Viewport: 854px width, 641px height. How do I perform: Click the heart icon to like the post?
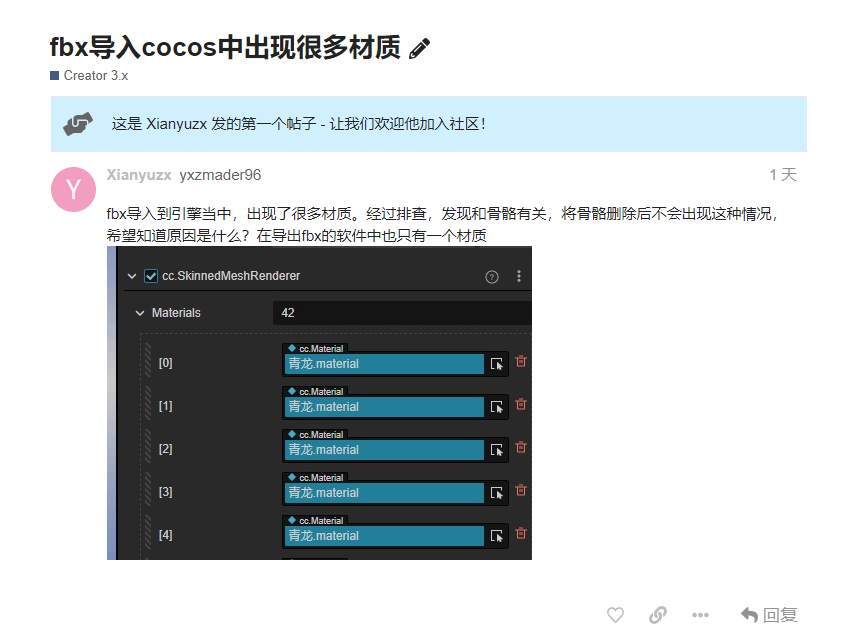pos(615,614)
